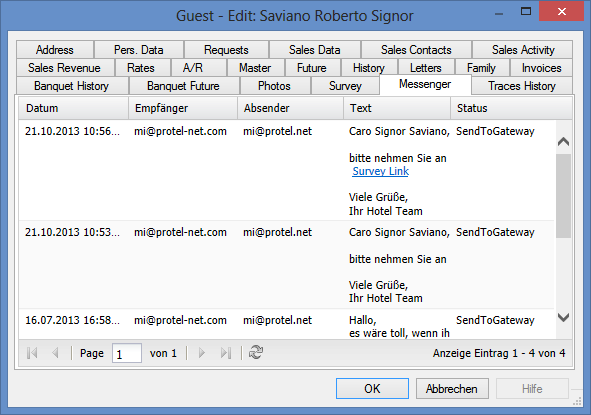Open the Future tab
Screen dimensions: 591x415
pos(312,68)
